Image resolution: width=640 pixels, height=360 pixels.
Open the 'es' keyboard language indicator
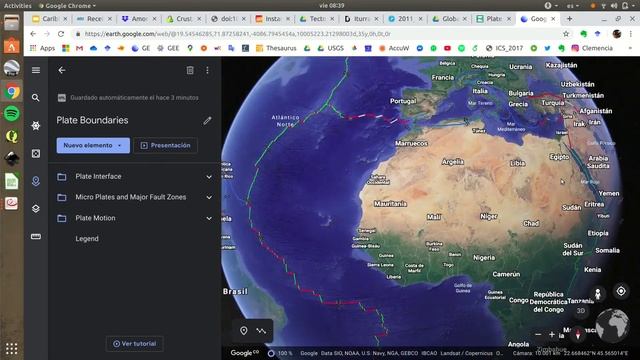click(x=572, y=6)
